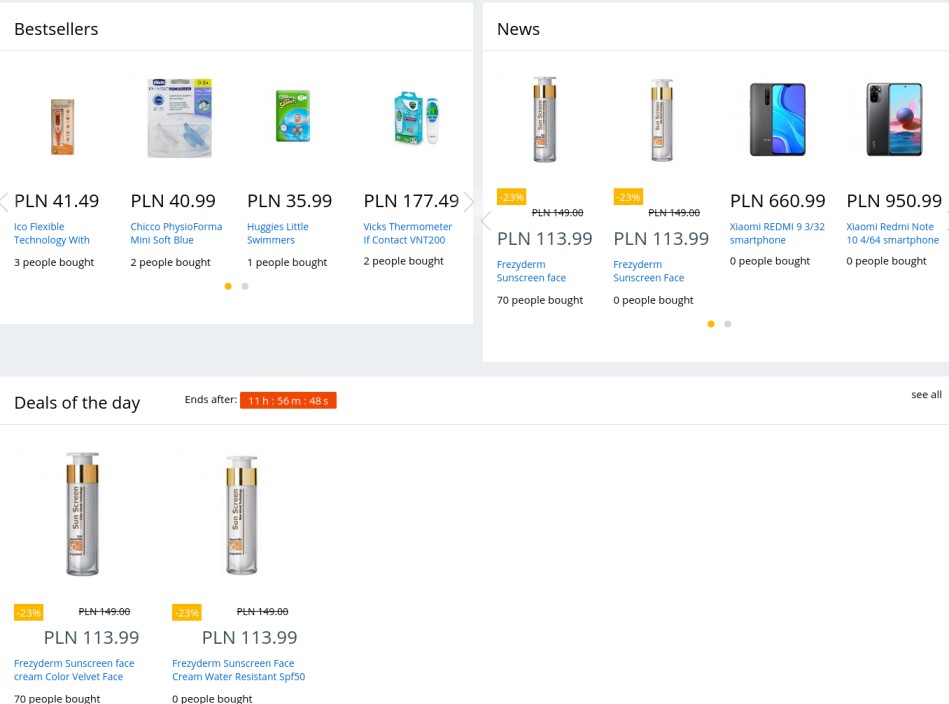Open Xiaomi Redmi Note 10 4/64 smartphone link
The image size is (949, 704).
tap(893, 233)
